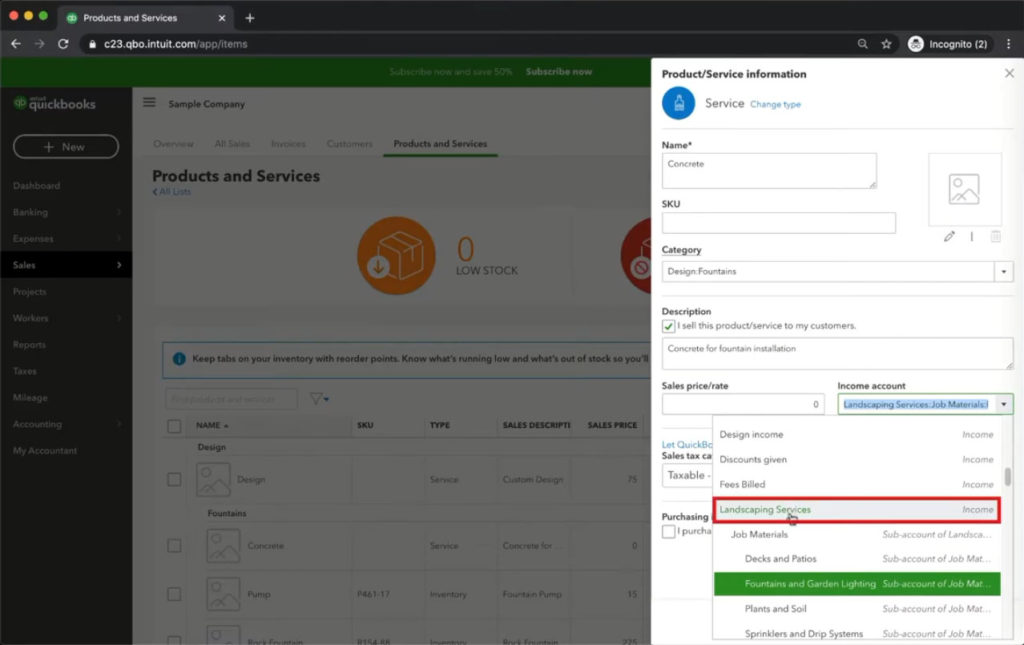The image size is (1024, 645).
Task: Click the hamburger menu icon beside Sample Company
Action: click(149, 103)
